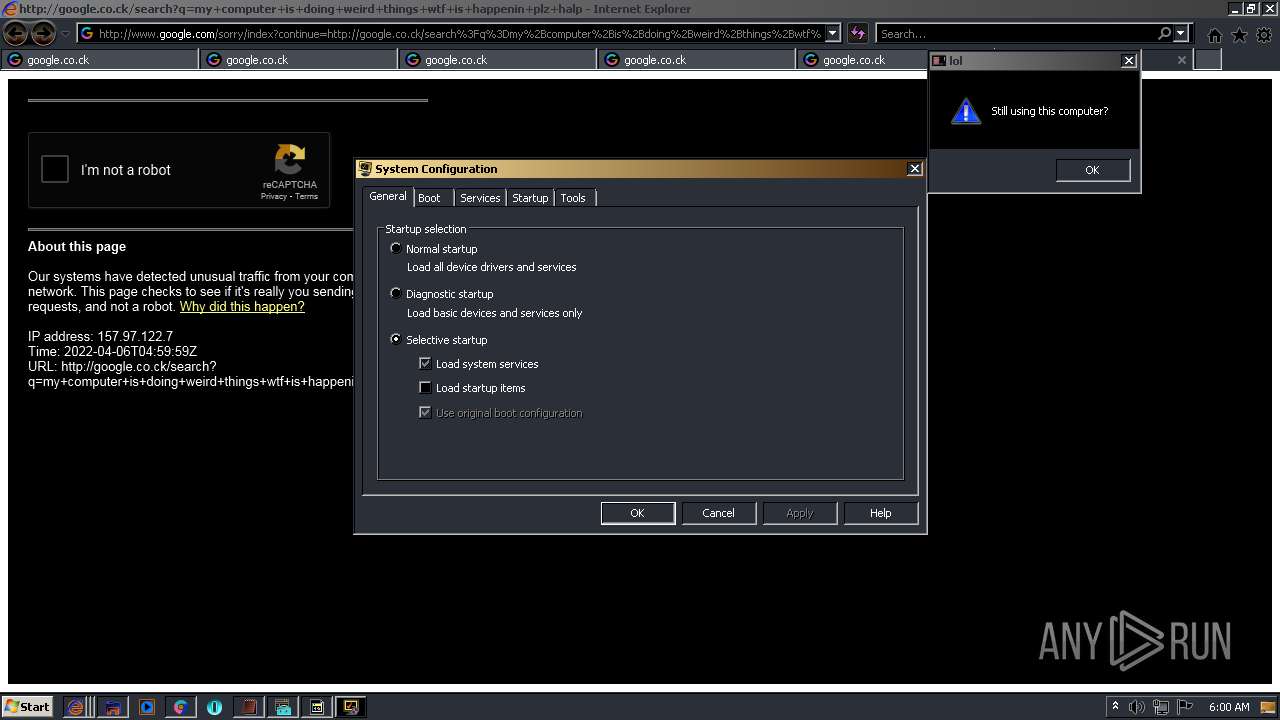The image size is (1280, 720).
Task: Click the blue warning triangle icon
Action: pos(965,111)
